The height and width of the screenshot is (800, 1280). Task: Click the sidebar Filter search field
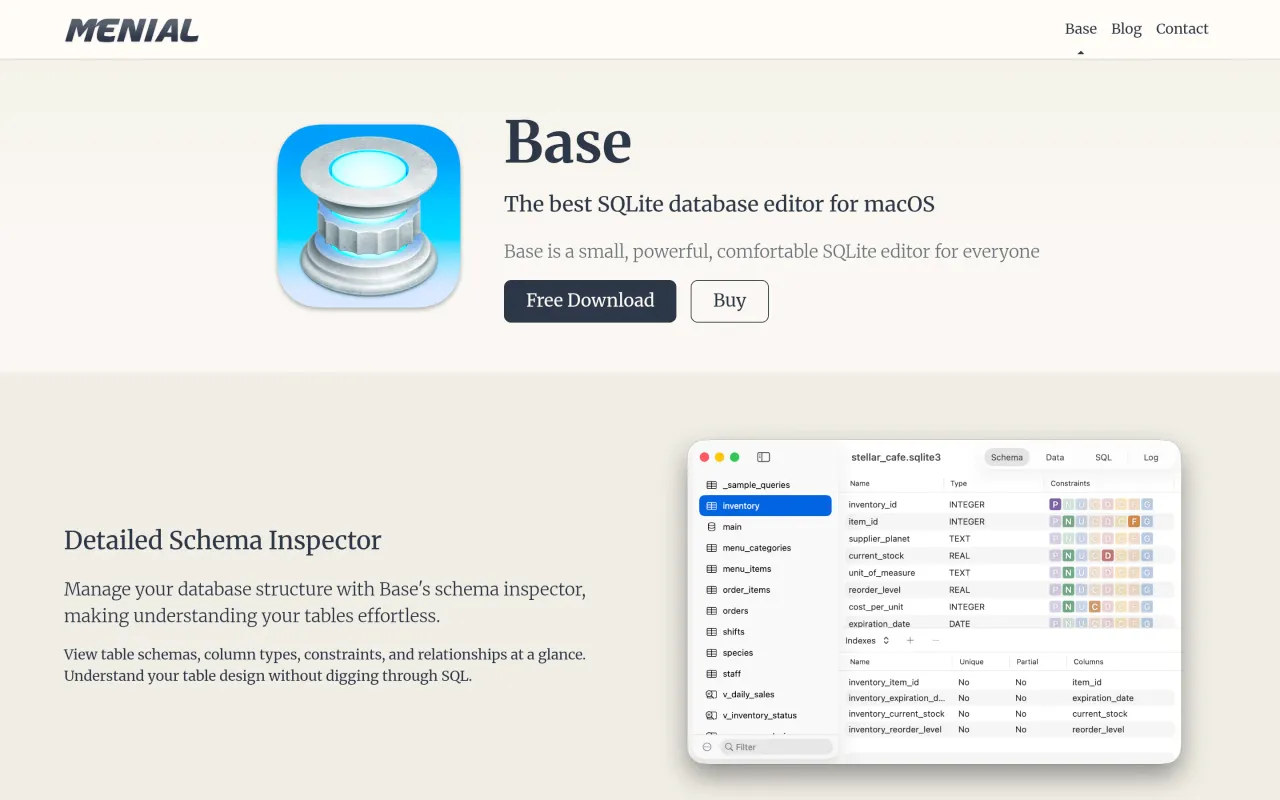click(x=777, y=747)
